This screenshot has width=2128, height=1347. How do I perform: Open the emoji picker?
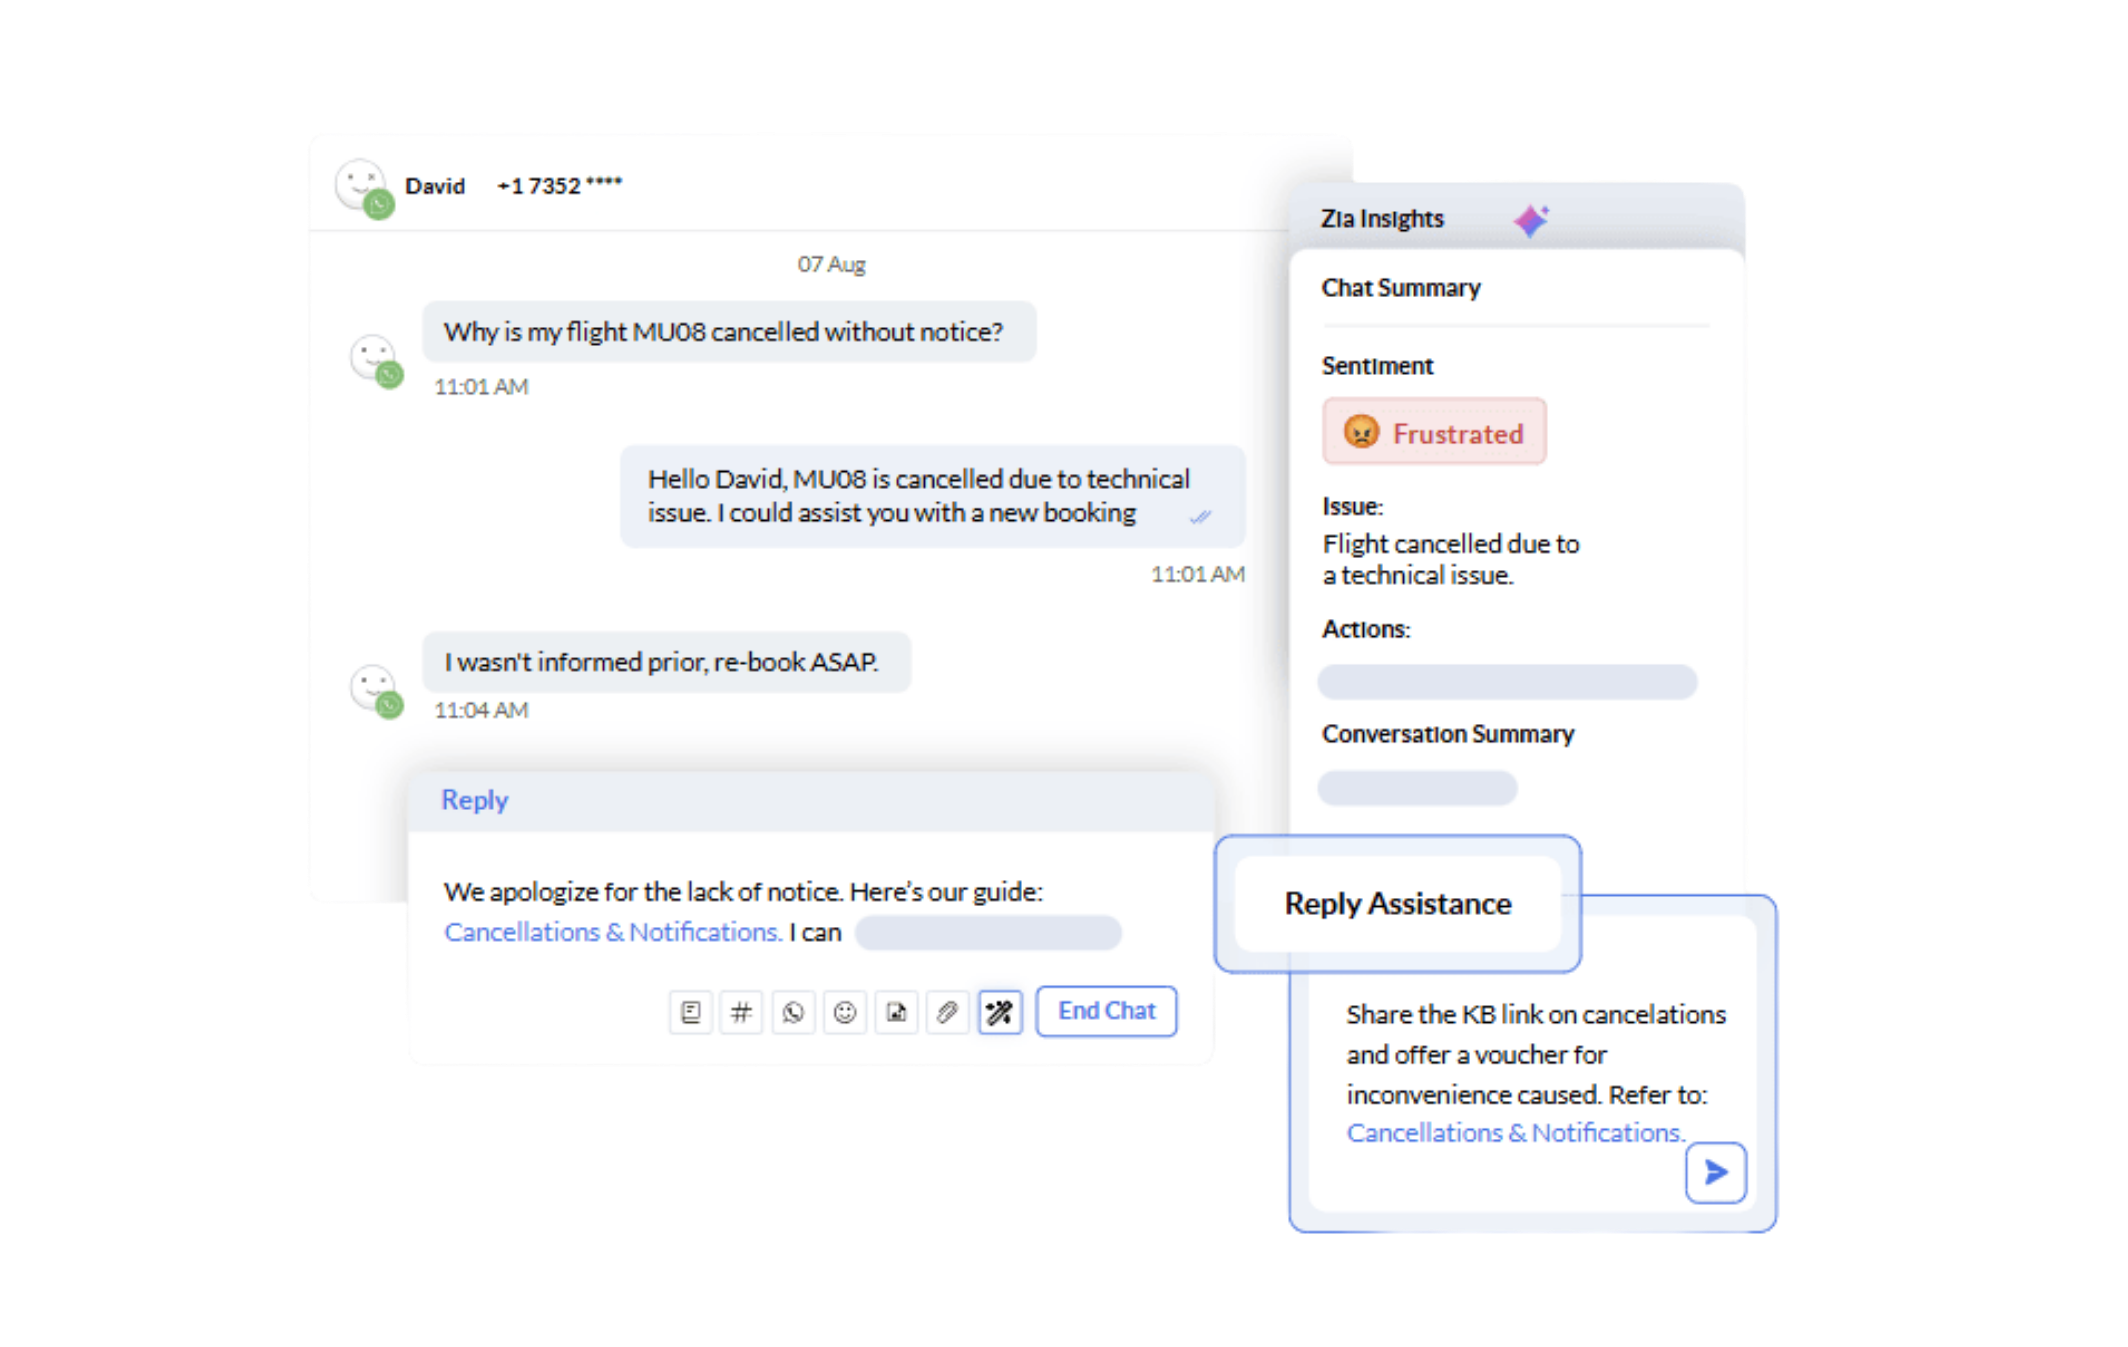coord(845,1012)
